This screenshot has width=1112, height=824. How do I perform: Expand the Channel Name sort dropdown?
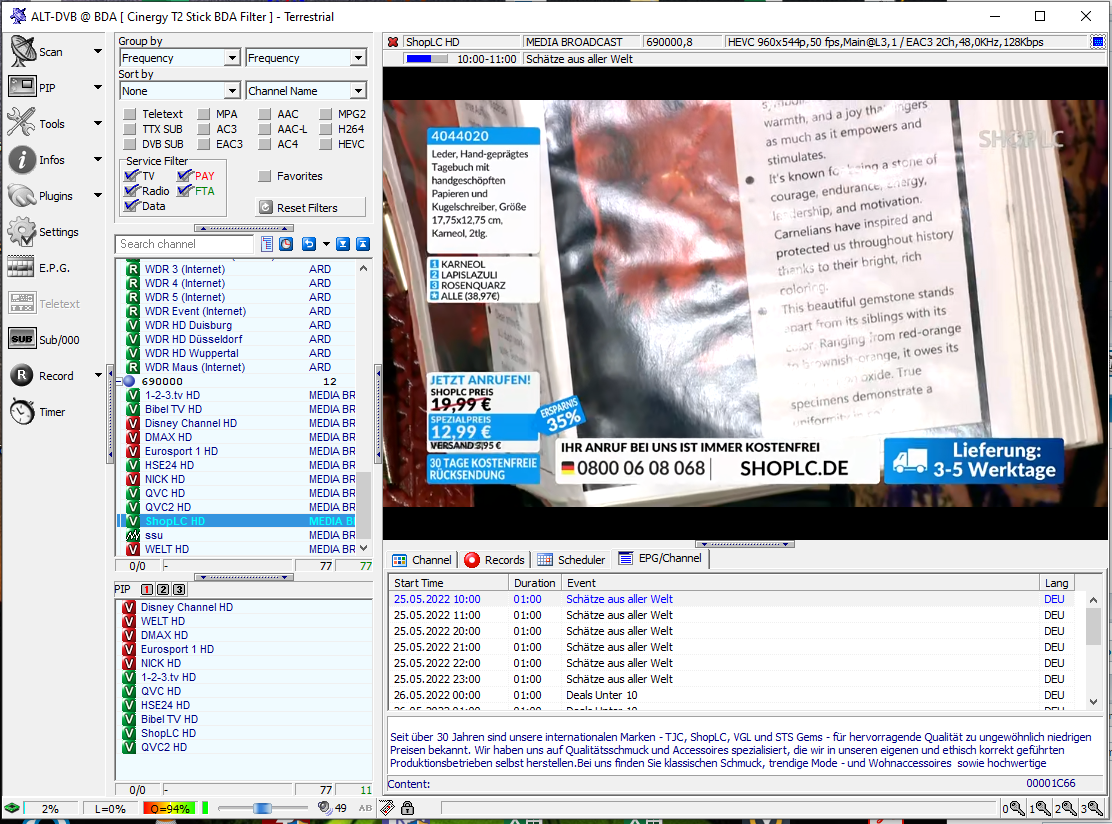click(358, 91)
